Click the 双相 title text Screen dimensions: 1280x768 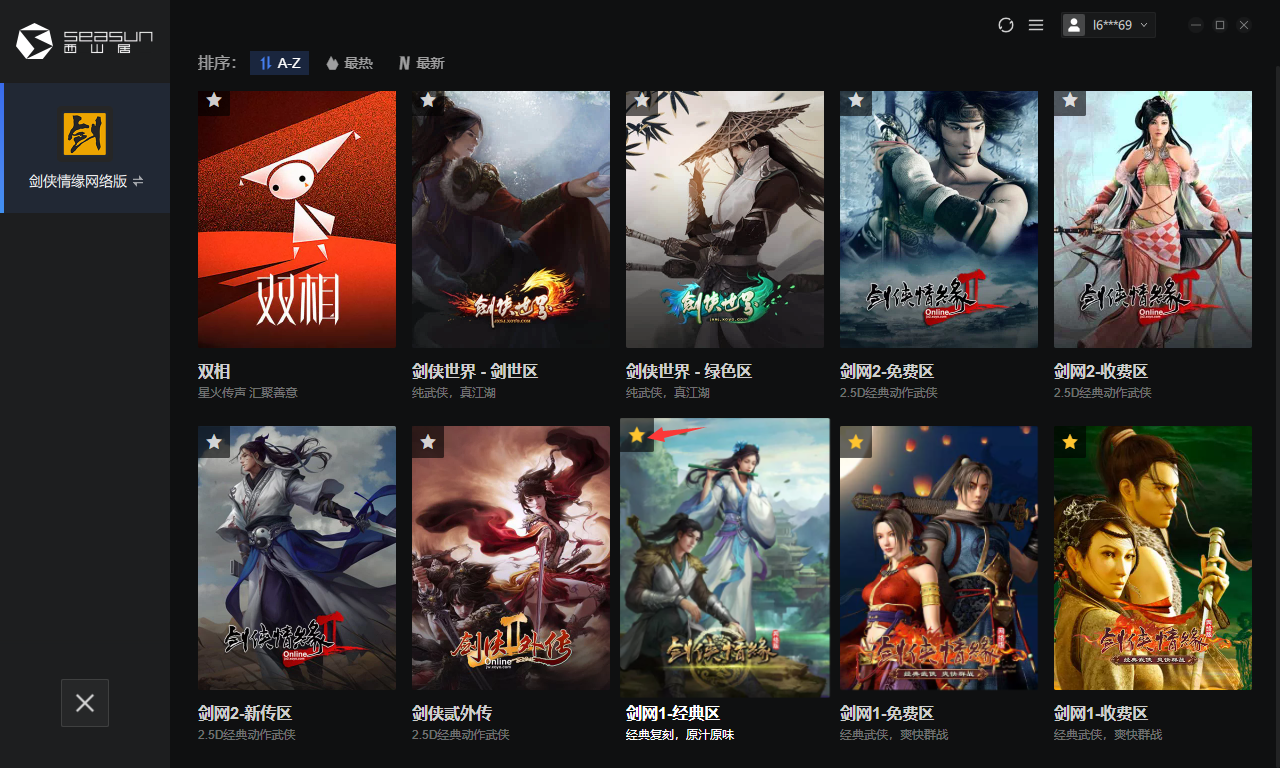214,371
